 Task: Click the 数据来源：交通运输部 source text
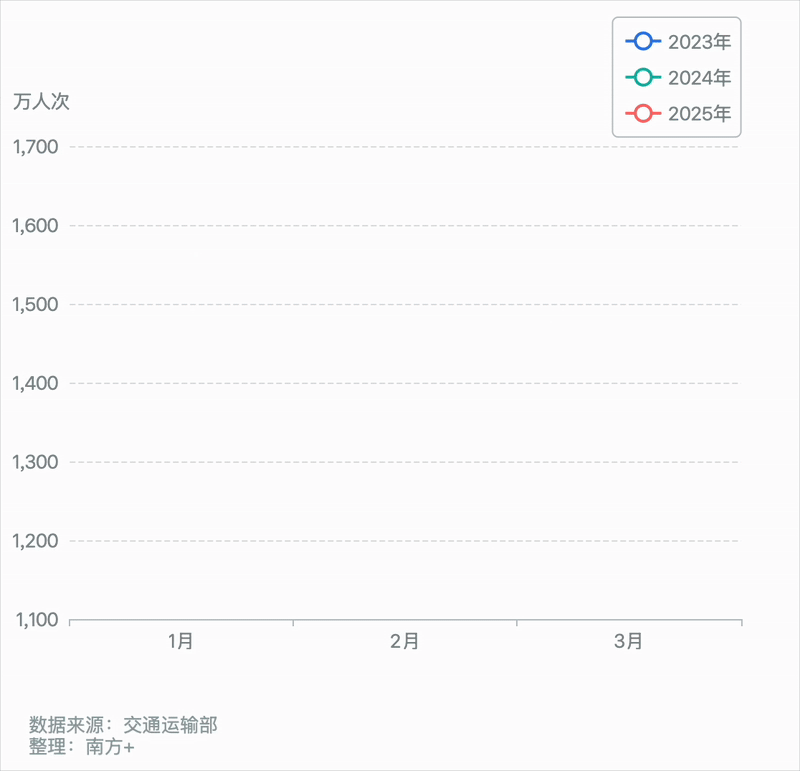123,725
